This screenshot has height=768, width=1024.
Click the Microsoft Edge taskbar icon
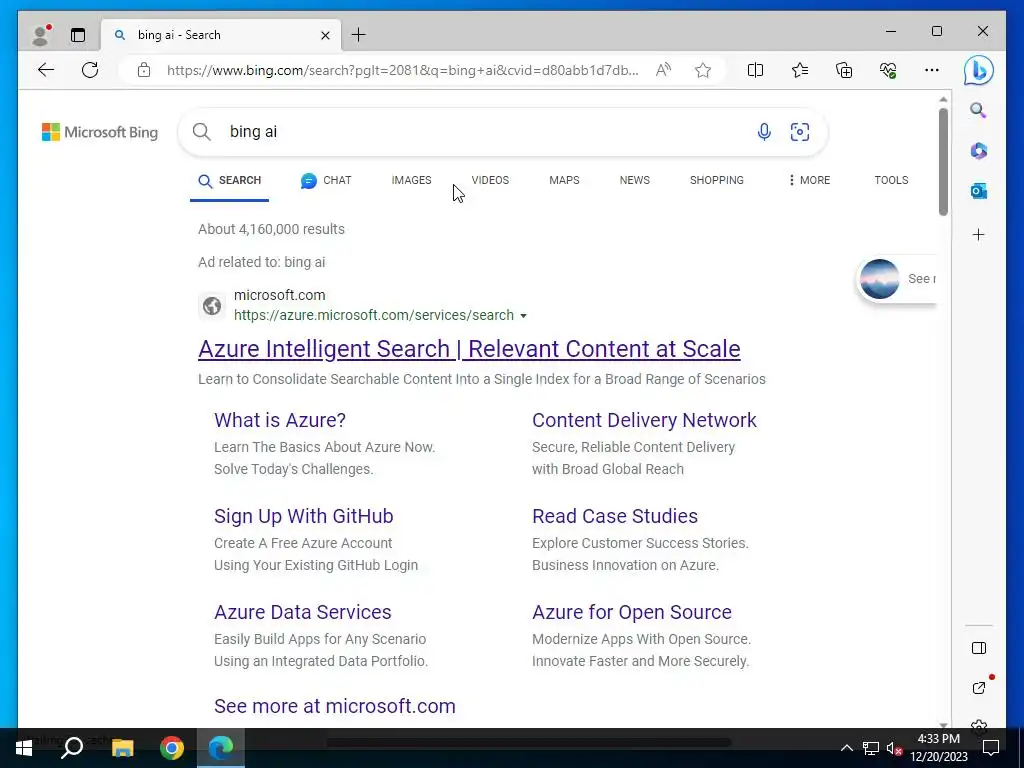point(221,748)
